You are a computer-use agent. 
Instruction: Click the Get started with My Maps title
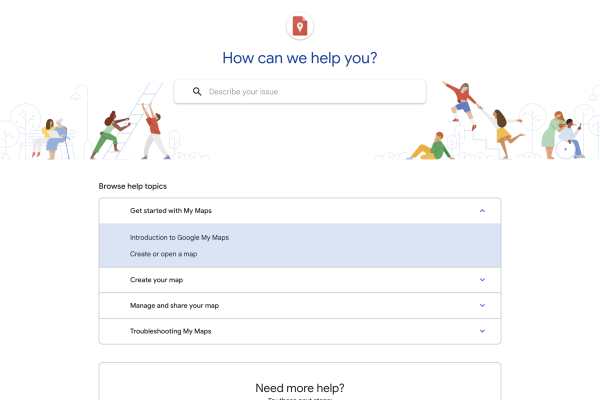click(171, 211)
